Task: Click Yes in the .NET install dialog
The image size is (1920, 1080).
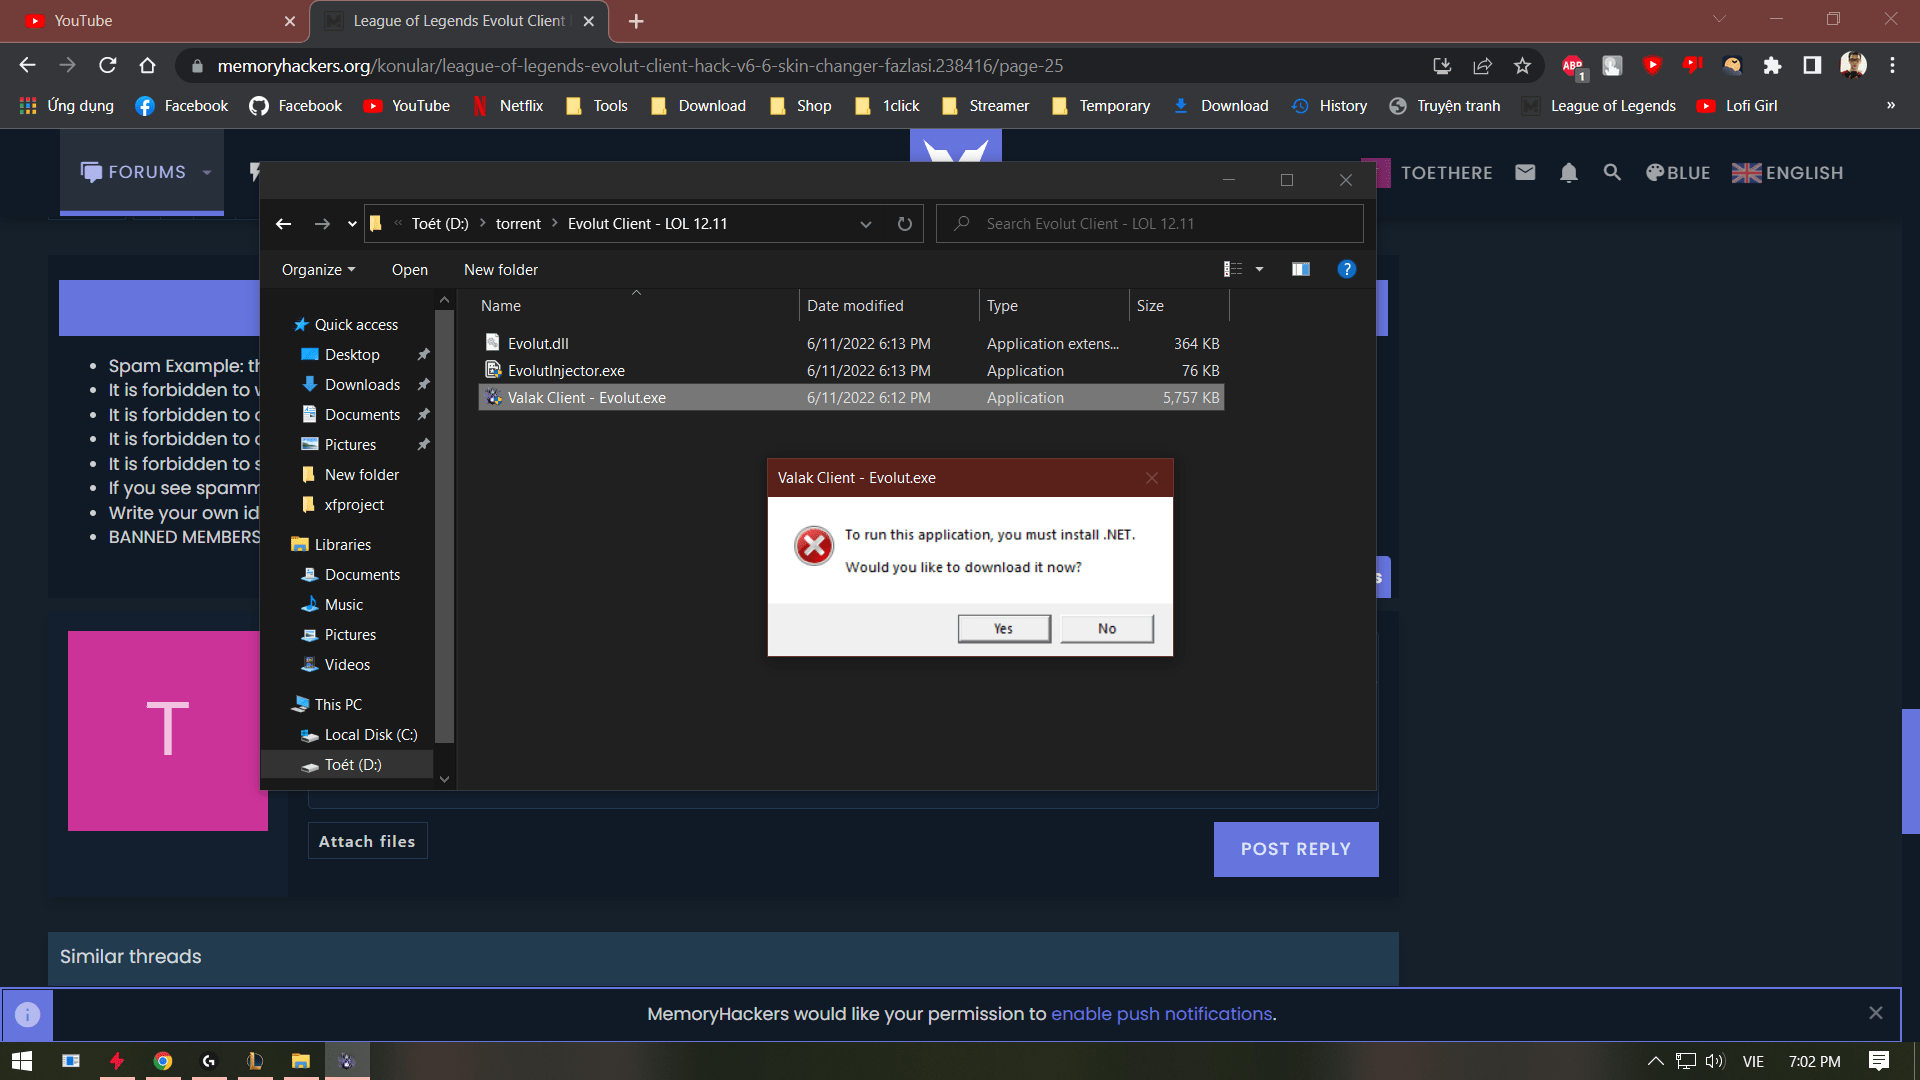Action: tap(1004, 628)
